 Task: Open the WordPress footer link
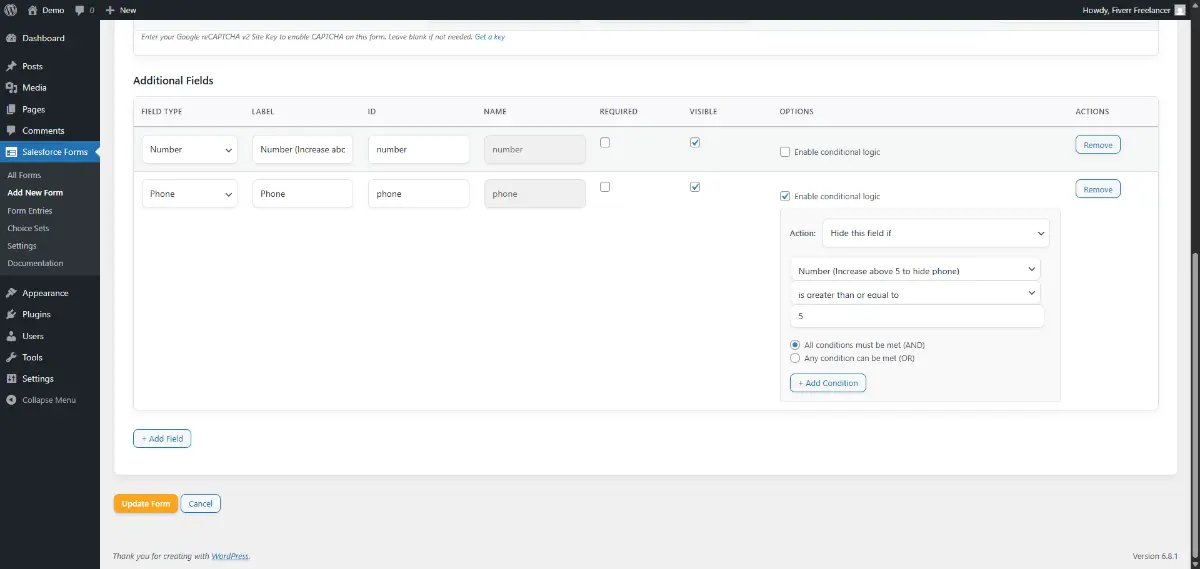coord(230,556)
